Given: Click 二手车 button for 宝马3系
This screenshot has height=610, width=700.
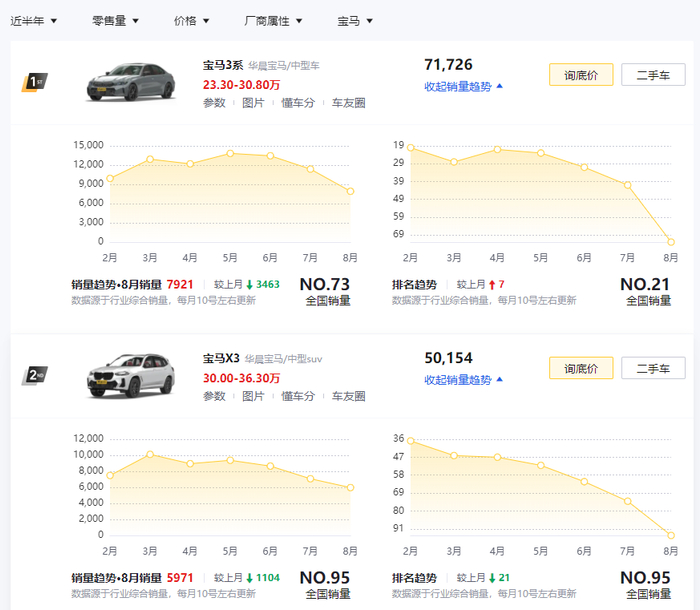Looking at the screenshot, I should [x=654, y=75].
